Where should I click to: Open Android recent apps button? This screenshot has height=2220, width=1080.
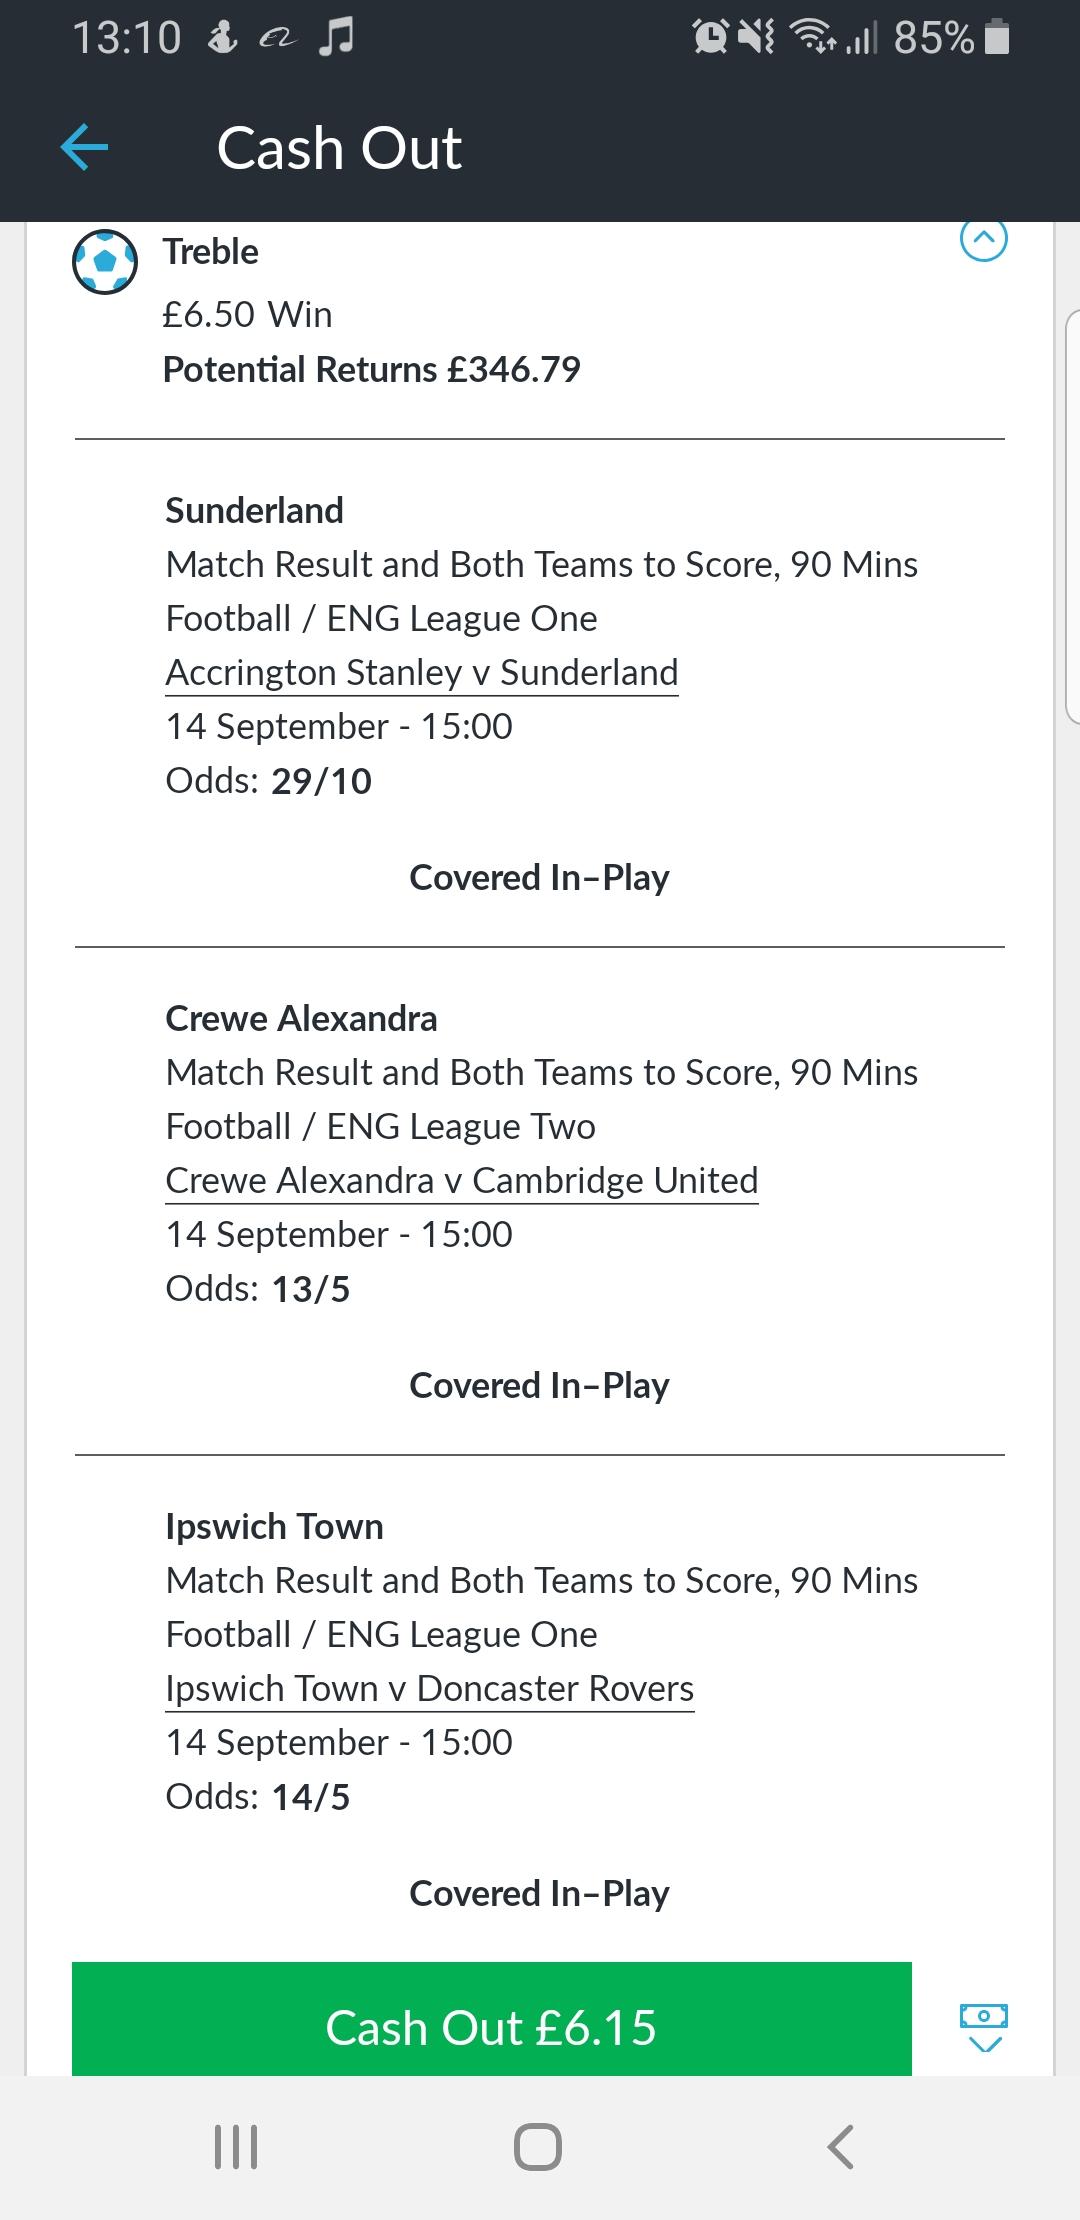click(237, 2146)
